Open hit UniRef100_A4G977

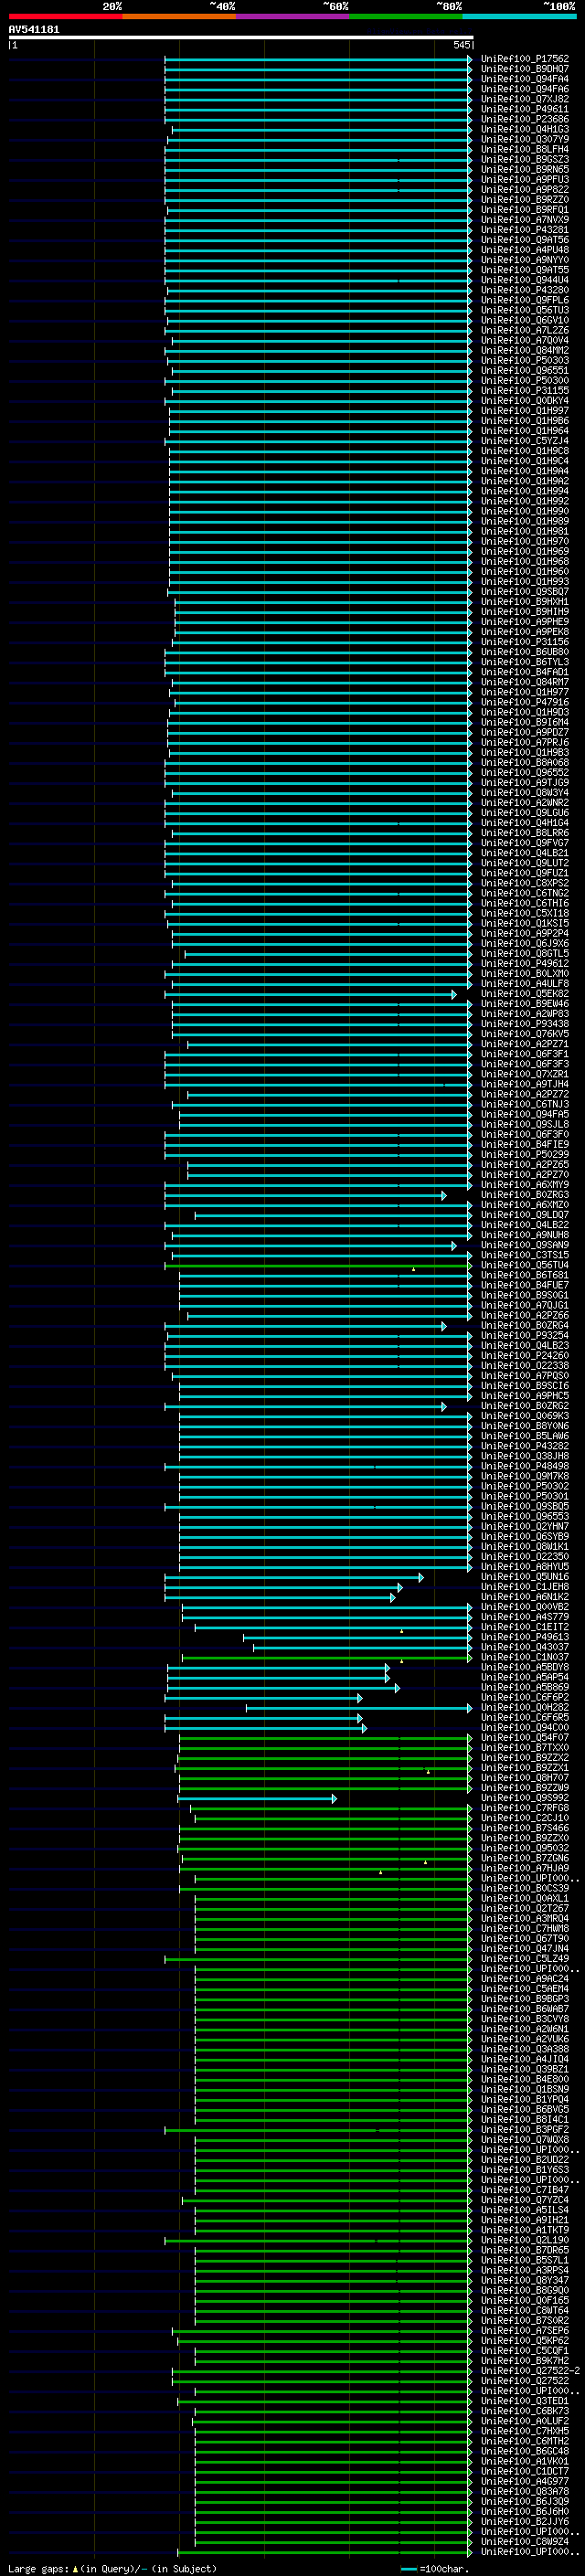click(x=524, y=2481)
